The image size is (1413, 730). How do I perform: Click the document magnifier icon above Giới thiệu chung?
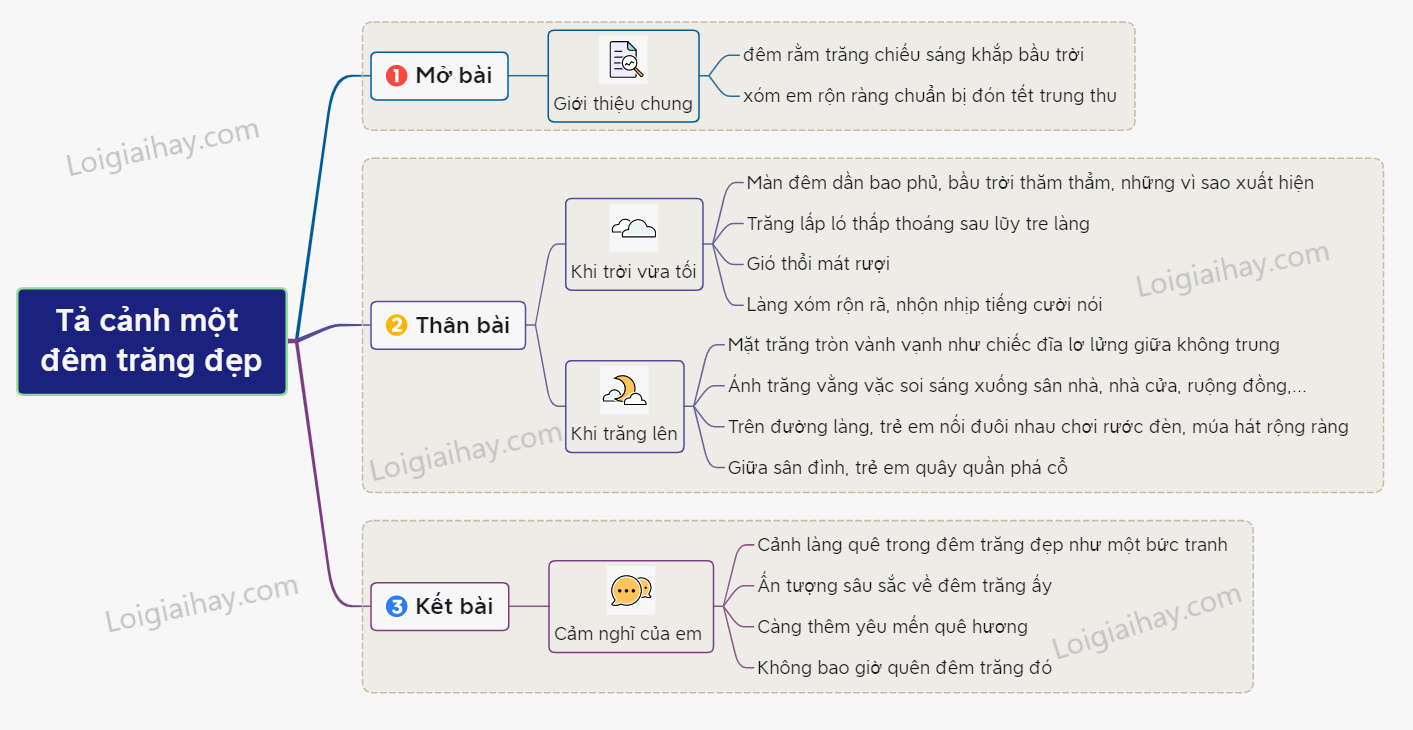click(x=624, y=61)
